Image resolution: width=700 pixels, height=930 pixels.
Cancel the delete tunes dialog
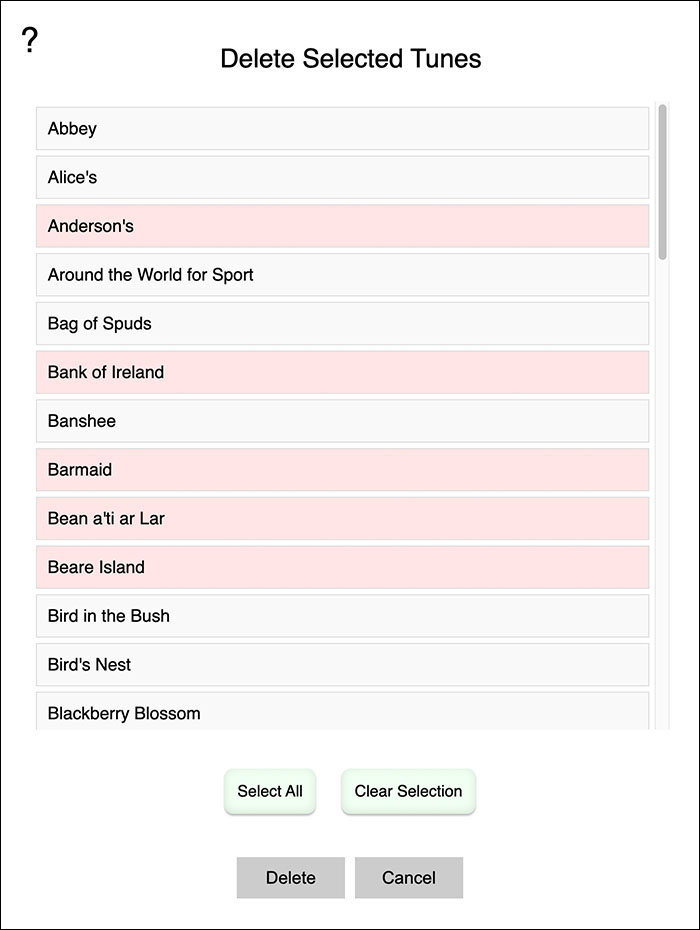click(409, 878)
